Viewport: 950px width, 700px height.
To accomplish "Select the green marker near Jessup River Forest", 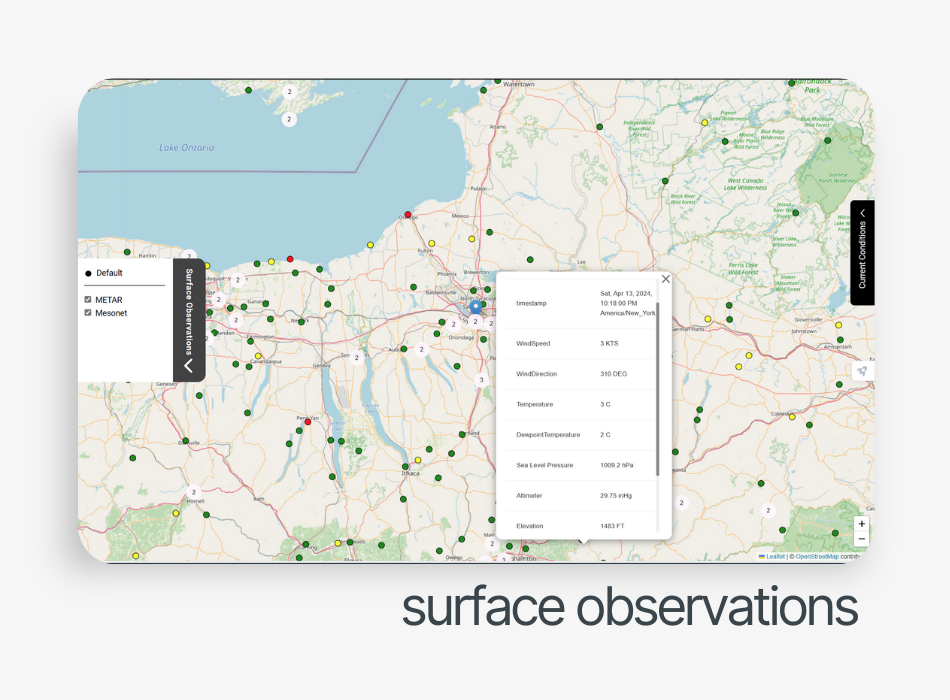I will [796, 213].
